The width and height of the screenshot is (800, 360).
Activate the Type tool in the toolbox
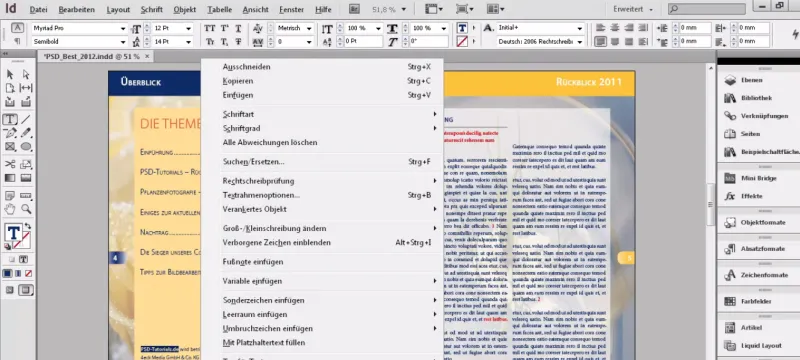tap(10, 120)
